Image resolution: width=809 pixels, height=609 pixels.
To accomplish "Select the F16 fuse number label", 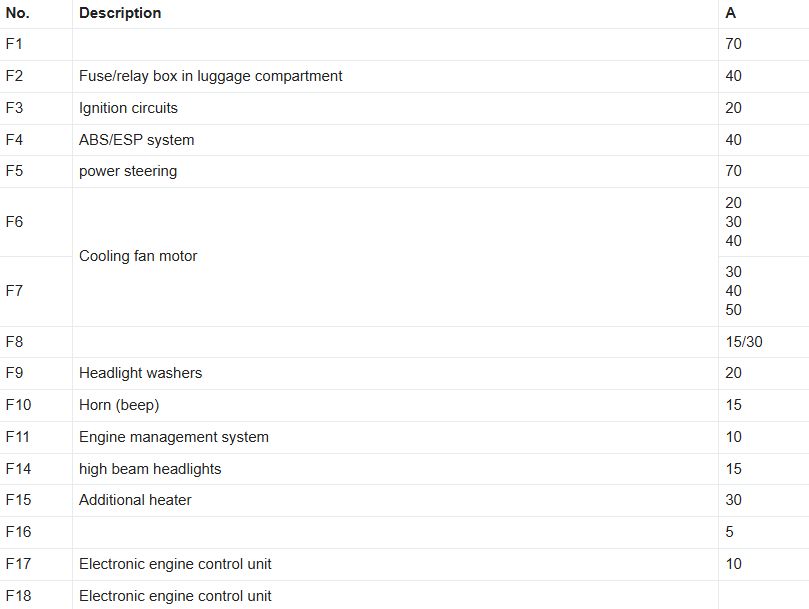I will (x=18, y=532).
